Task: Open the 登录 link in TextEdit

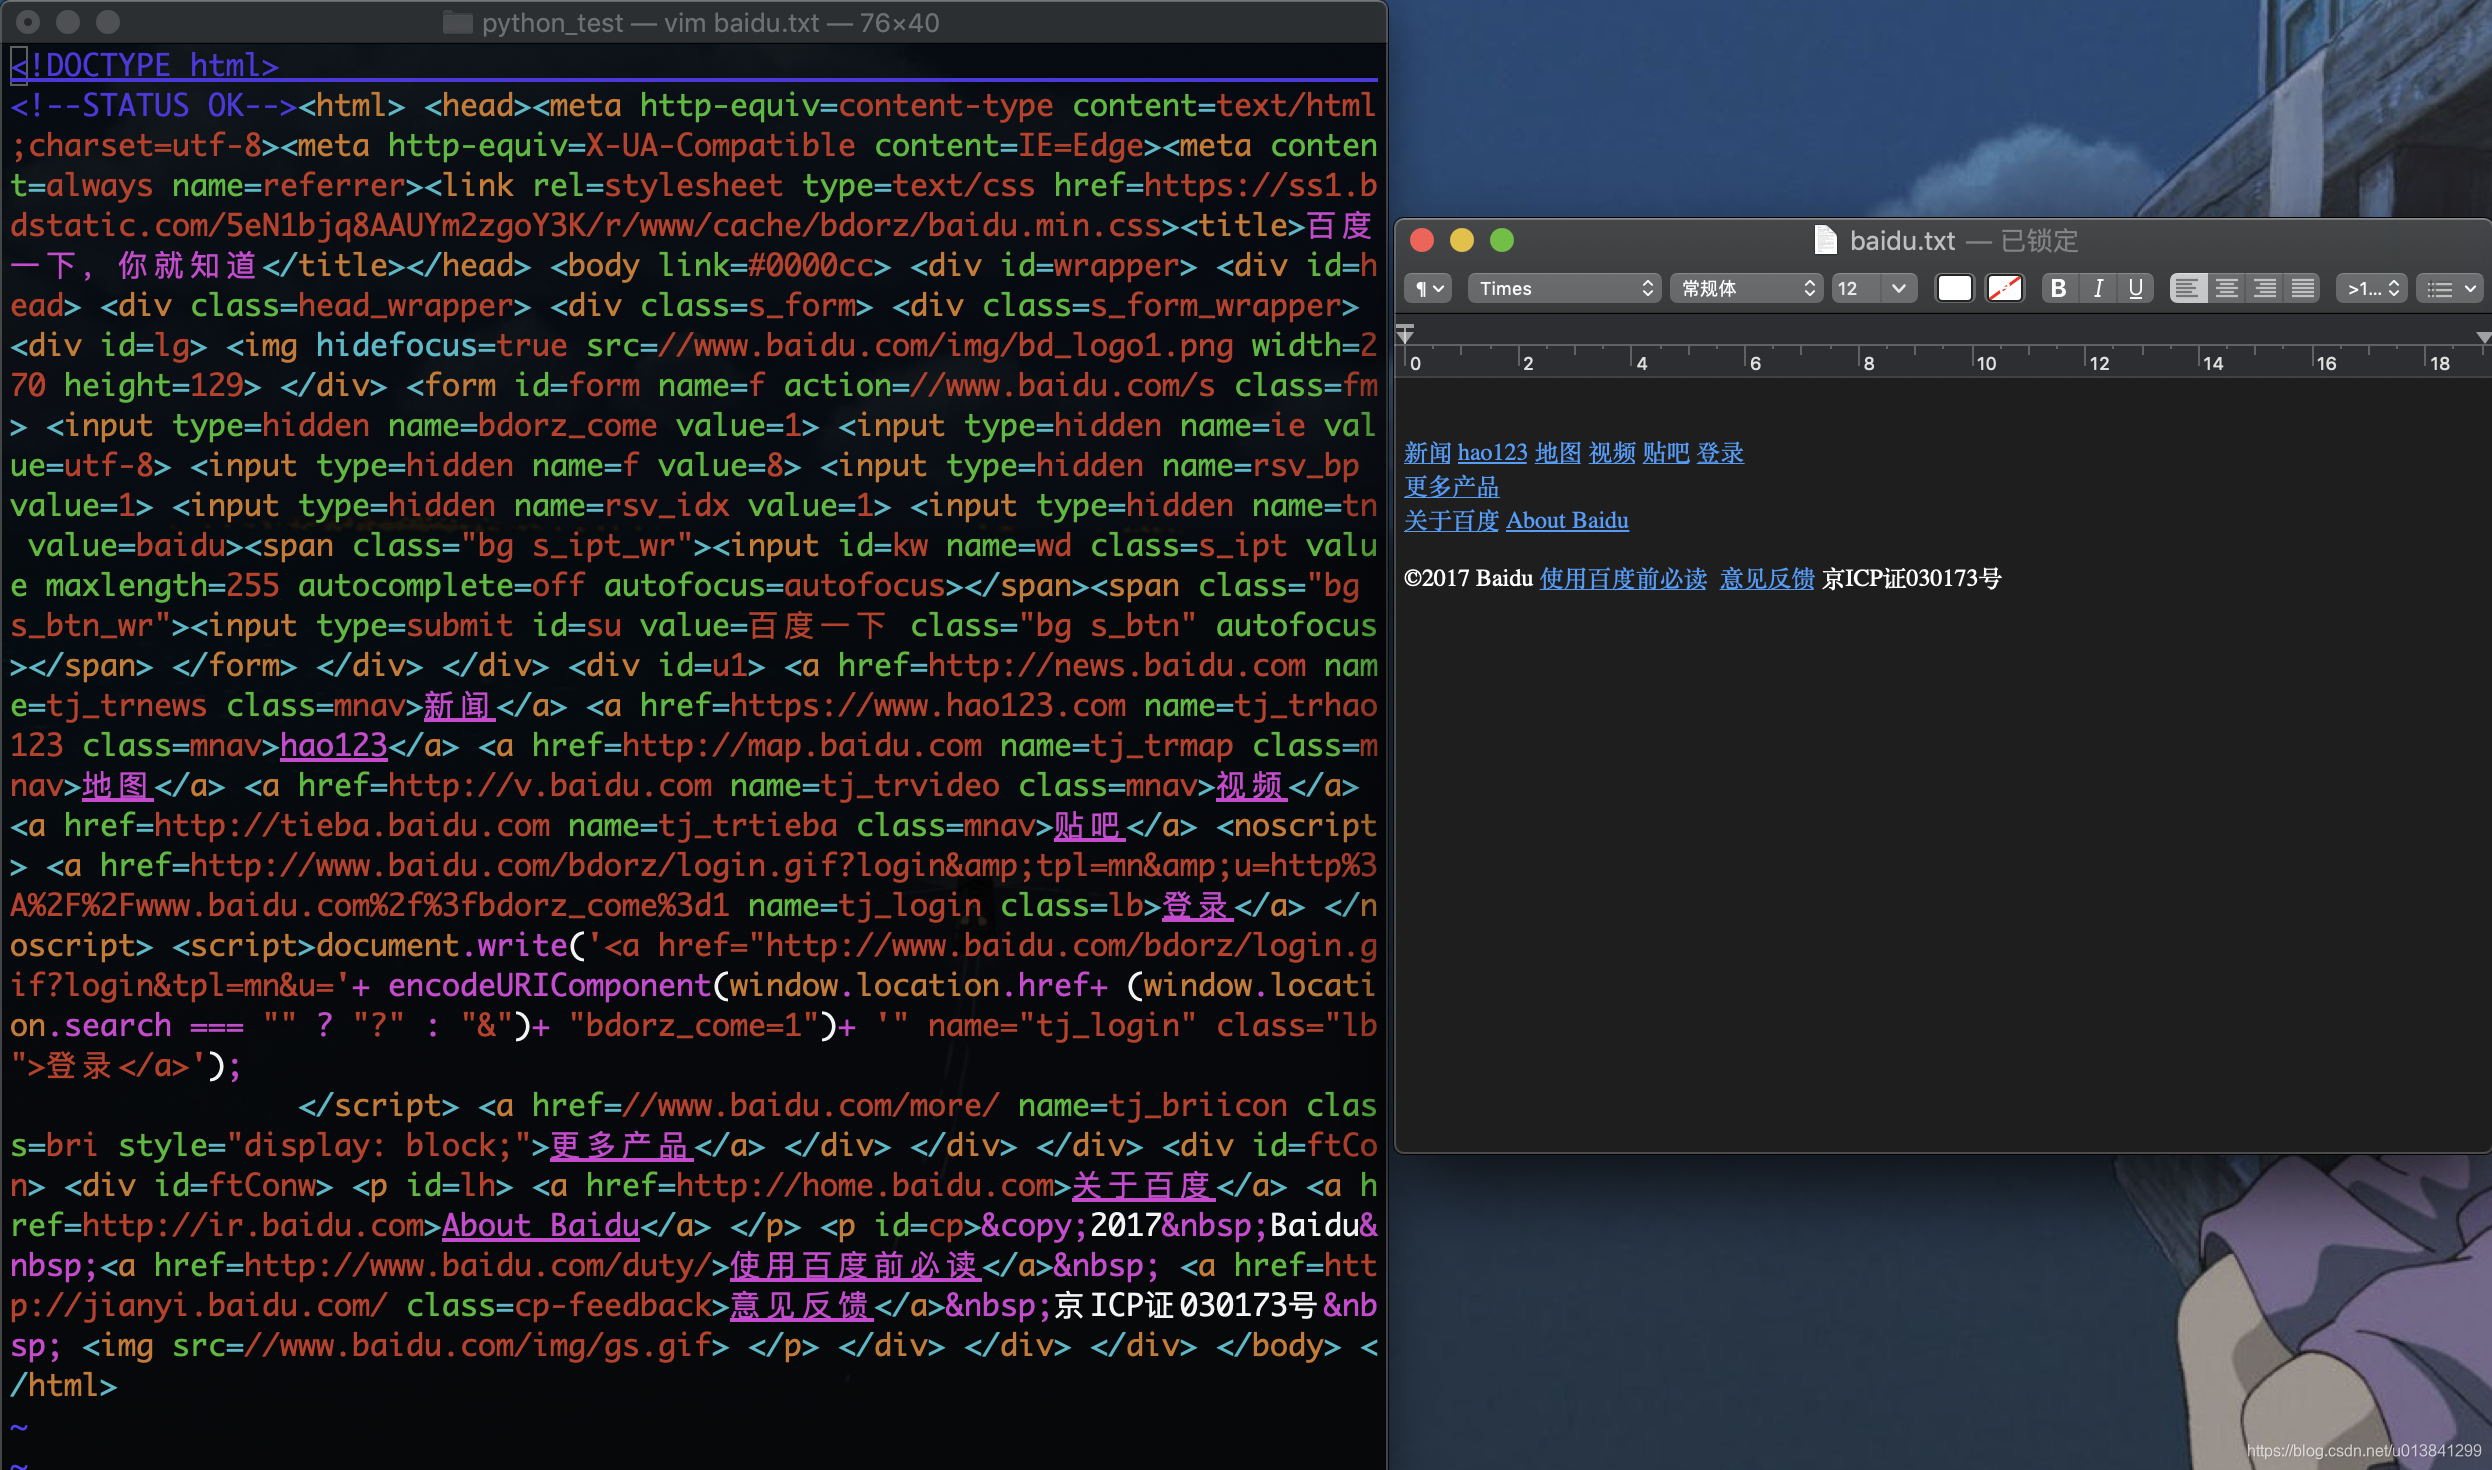Action: [1720, 453]
